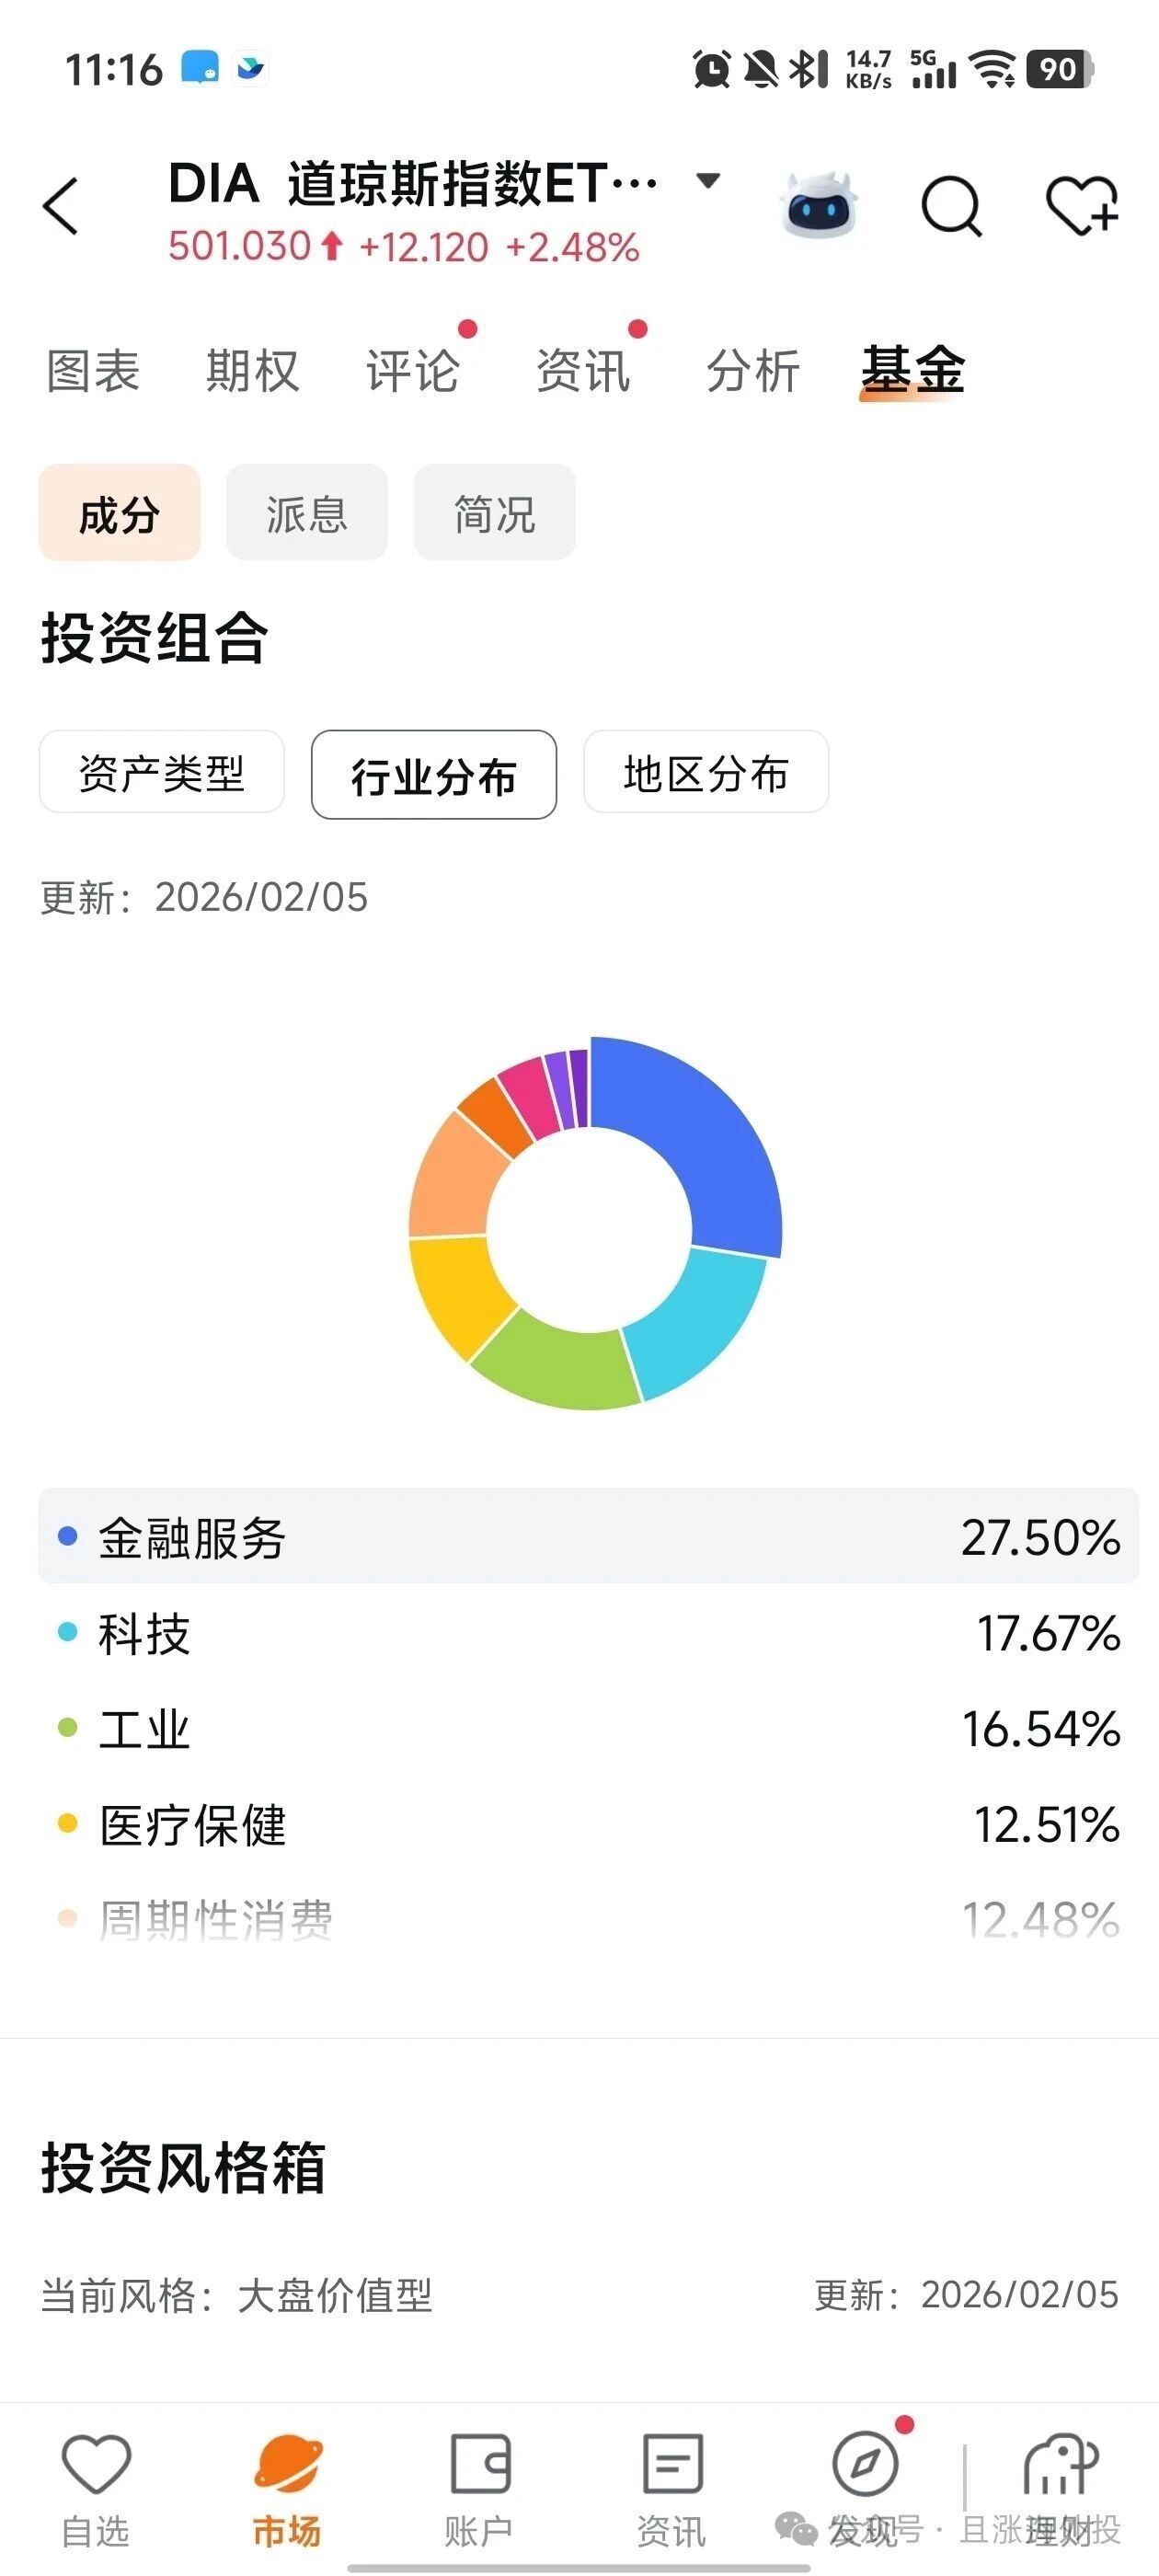Open the 自选 heart tab icon
1159x2576 pixels.
pos(96,2465)
